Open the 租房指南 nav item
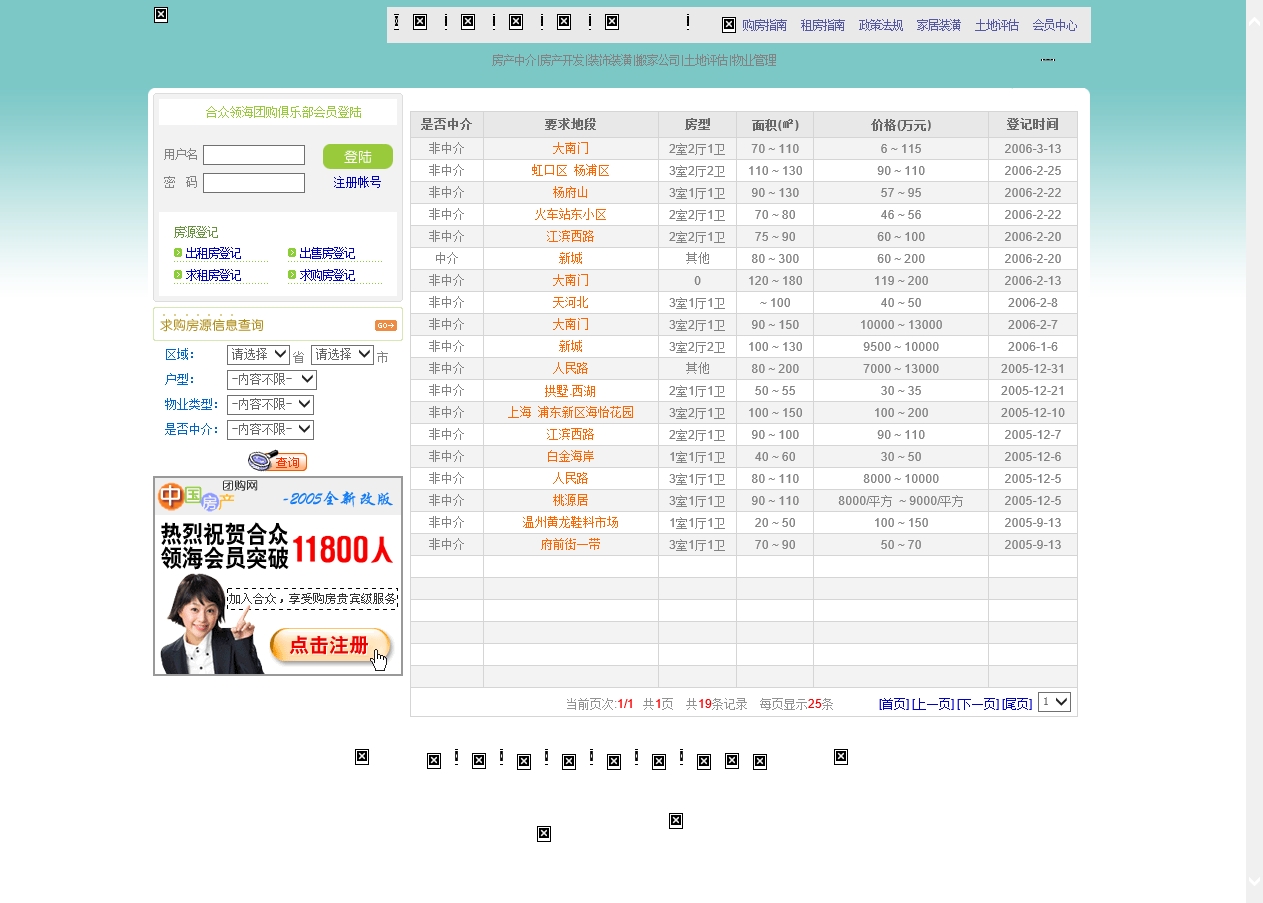This screenshot has width=1263, height=903. (822, 26)
